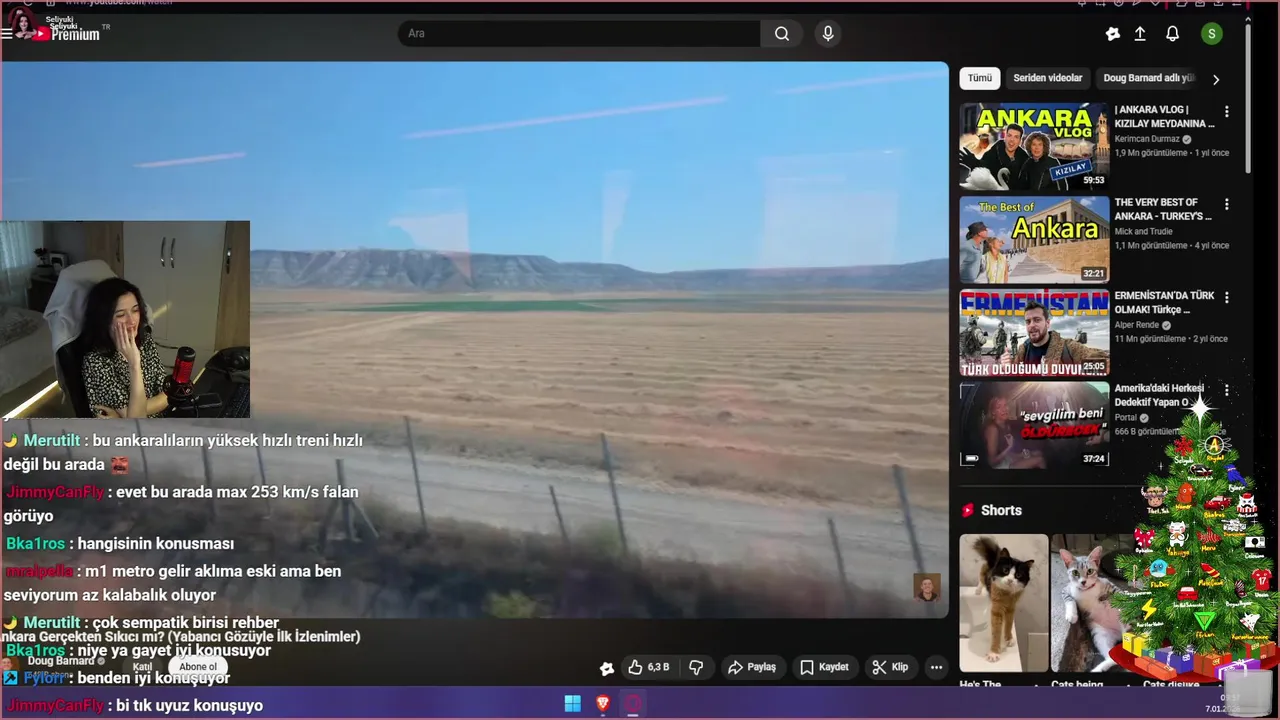Open Brave browser in the taskbar

click(603, 703)
